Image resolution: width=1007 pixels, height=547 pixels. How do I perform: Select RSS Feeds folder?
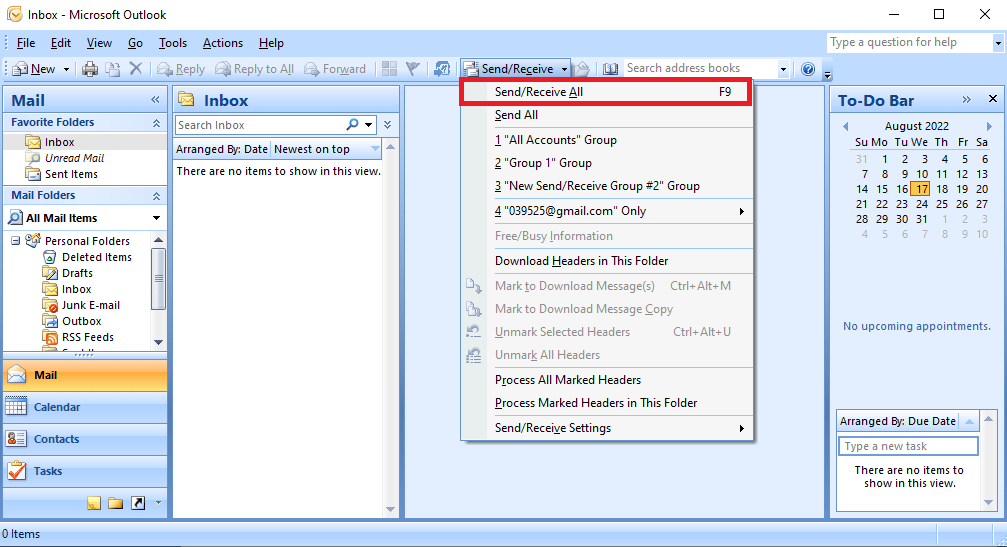coord(87,337)
